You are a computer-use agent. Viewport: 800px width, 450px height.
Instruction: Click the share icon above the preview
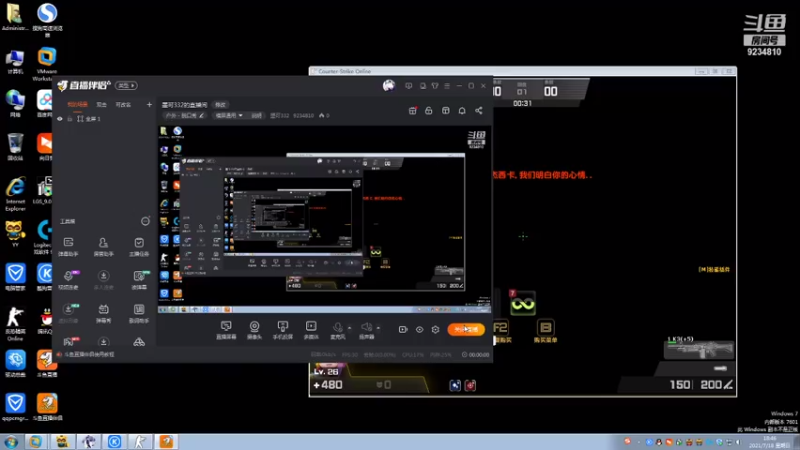click(479, 111)
